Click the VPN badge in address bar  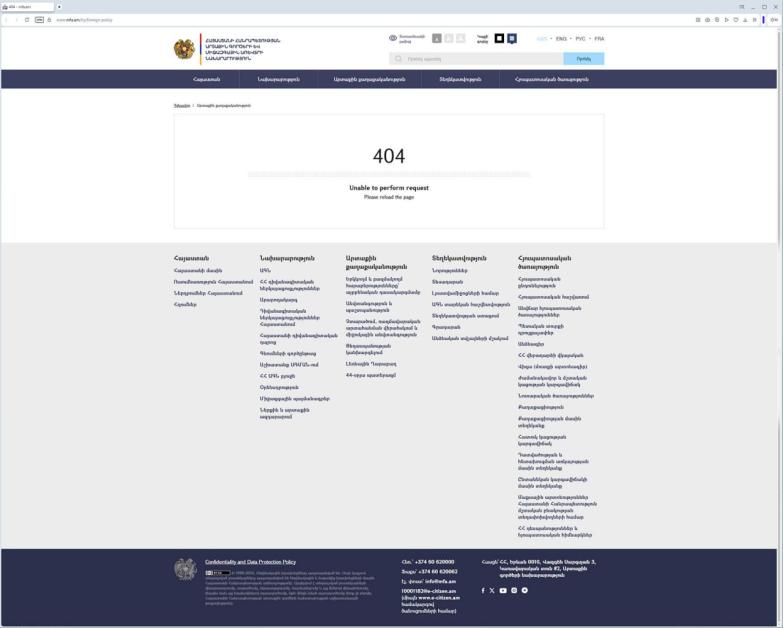pos(39,20)
